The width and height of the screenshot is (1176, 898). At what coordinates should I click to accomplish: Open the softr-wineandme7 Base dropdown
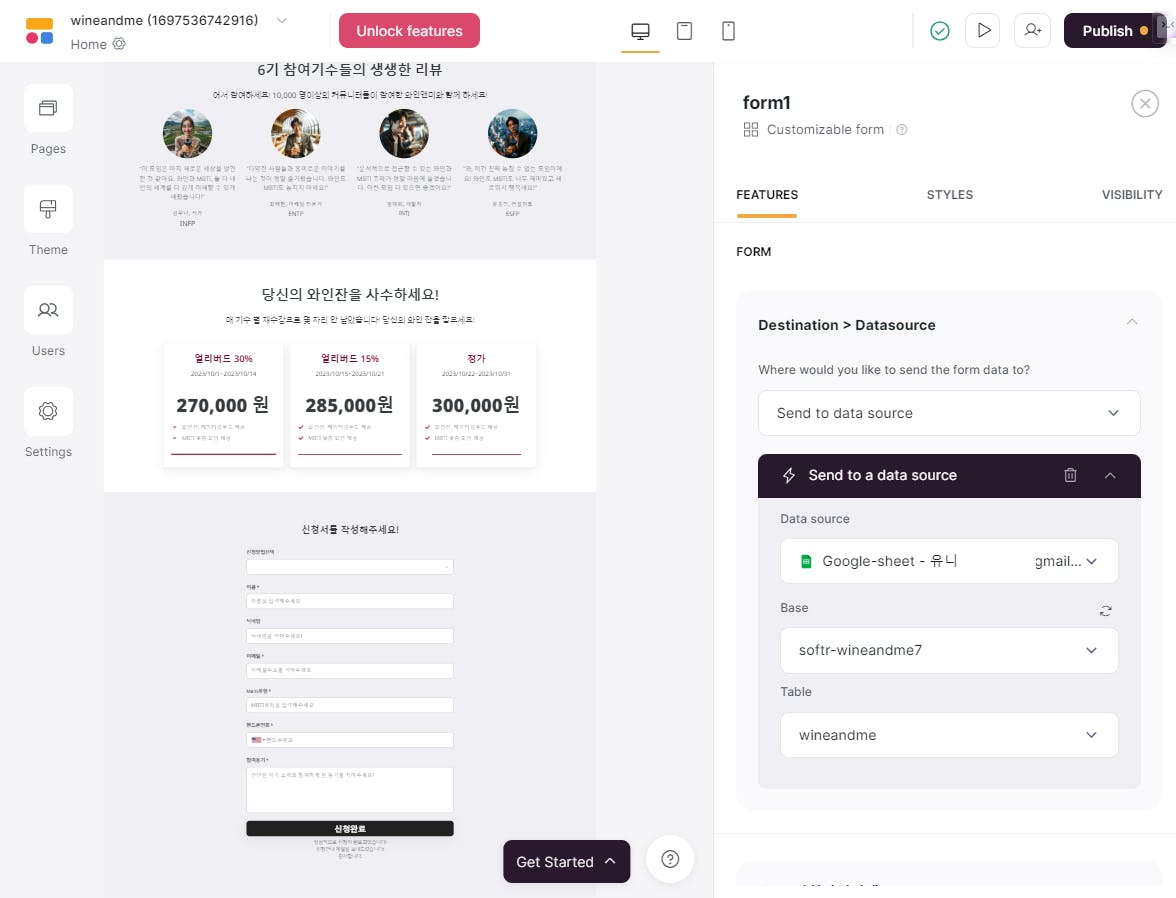click(x=949, y=650)
